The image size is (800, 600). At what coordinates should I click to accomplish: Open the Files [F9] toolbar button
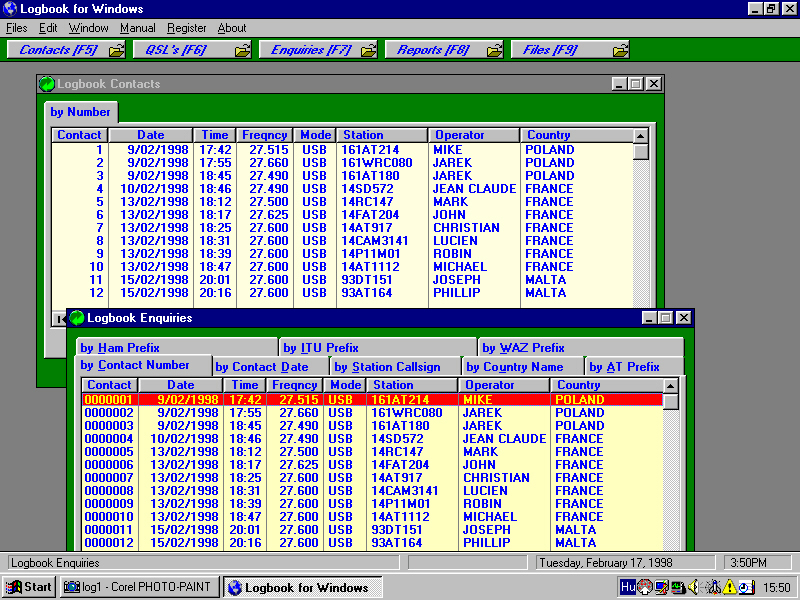(570, 50)
